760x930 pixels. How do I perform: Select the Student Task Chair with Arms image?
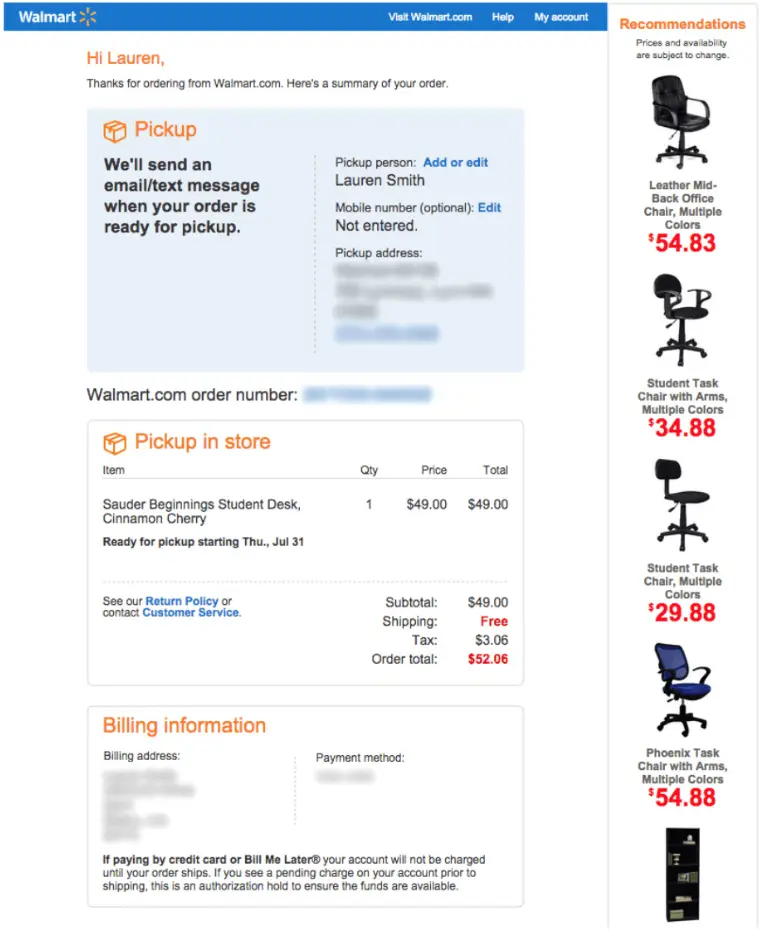[x=681, y=318]
